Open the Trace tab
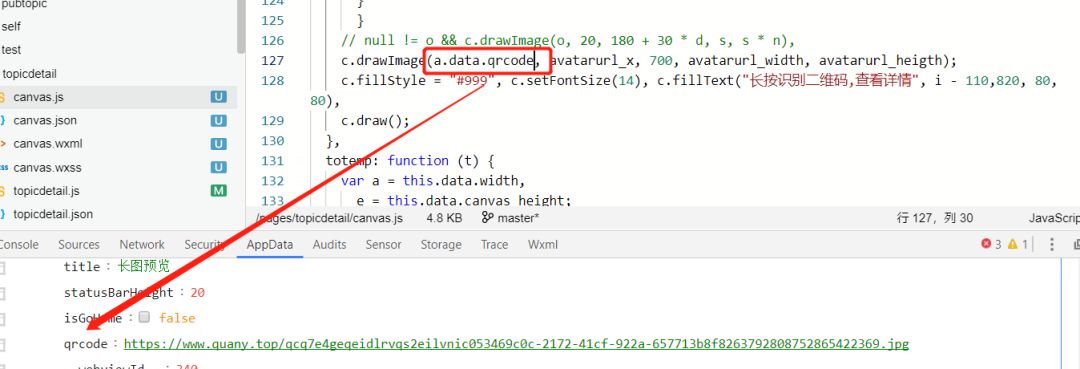The height and width of the screenshot is (369, 1080). pyautogui.click(x=495, y=244)
